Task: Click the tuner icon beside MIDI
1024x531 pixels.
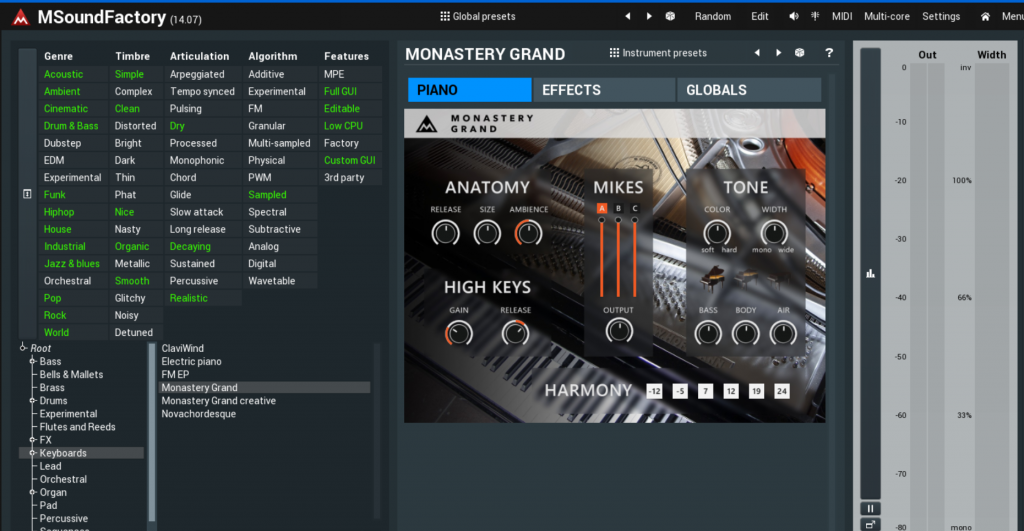Action: point(815,16)
